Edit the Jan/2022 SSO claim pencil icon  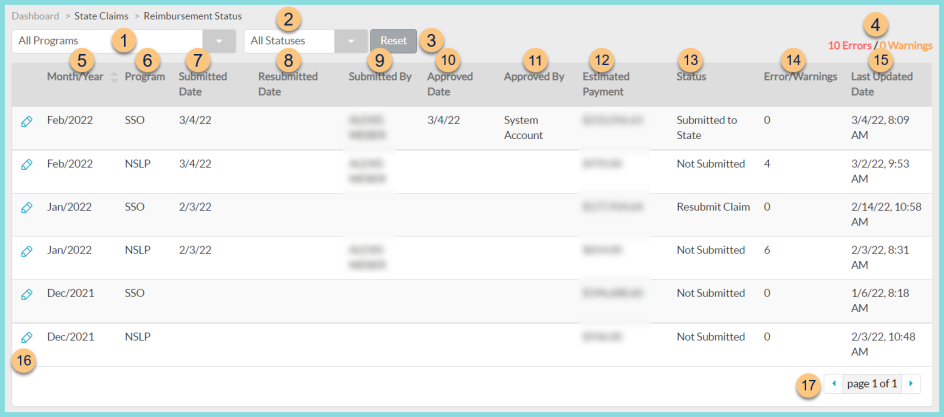pyautogui.click(x=26, y=208)
